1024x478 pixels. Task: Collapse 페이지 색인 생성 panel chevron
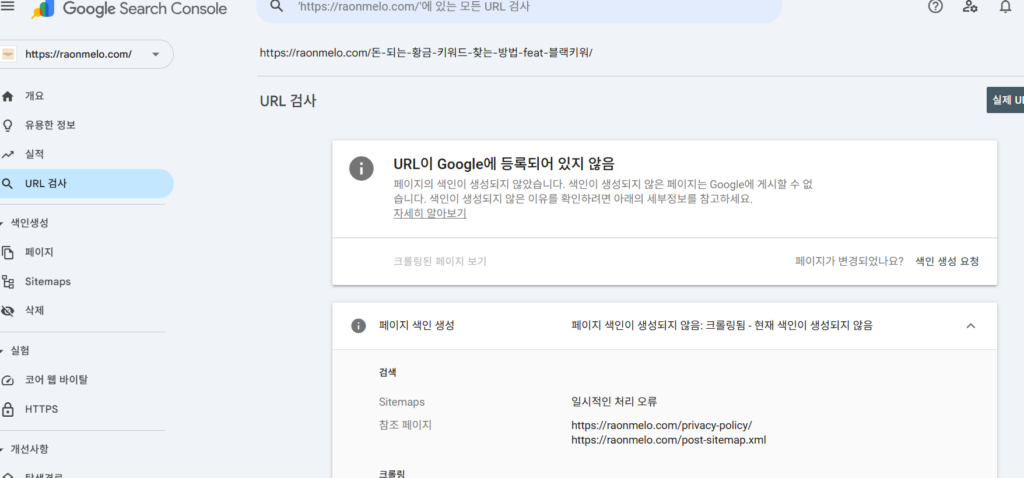(x=970, y=325)
